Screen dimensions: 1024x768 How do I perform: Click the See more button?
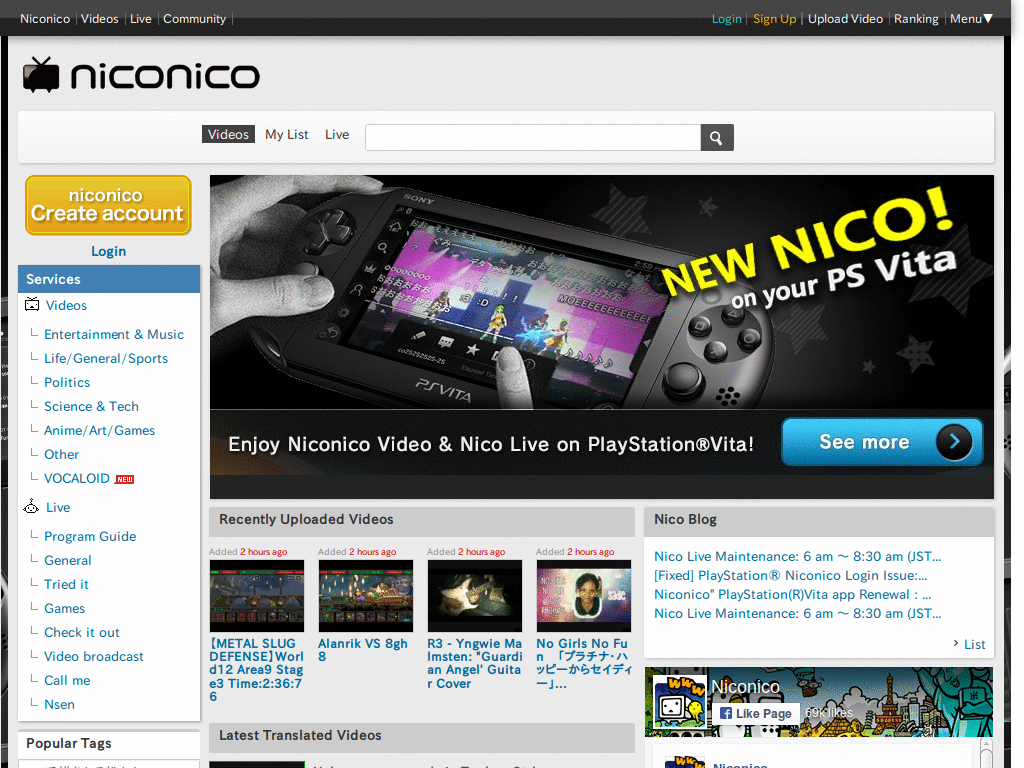[x=882, y=442]
